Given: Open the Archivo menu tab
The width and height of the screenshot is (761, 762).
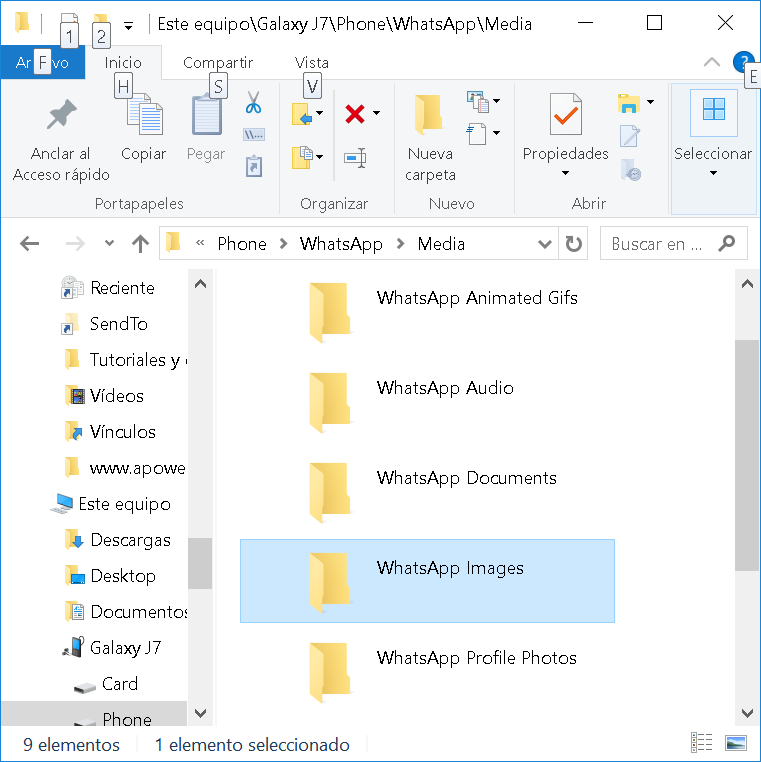Looking at the screenshot, I should click(42, 62).
